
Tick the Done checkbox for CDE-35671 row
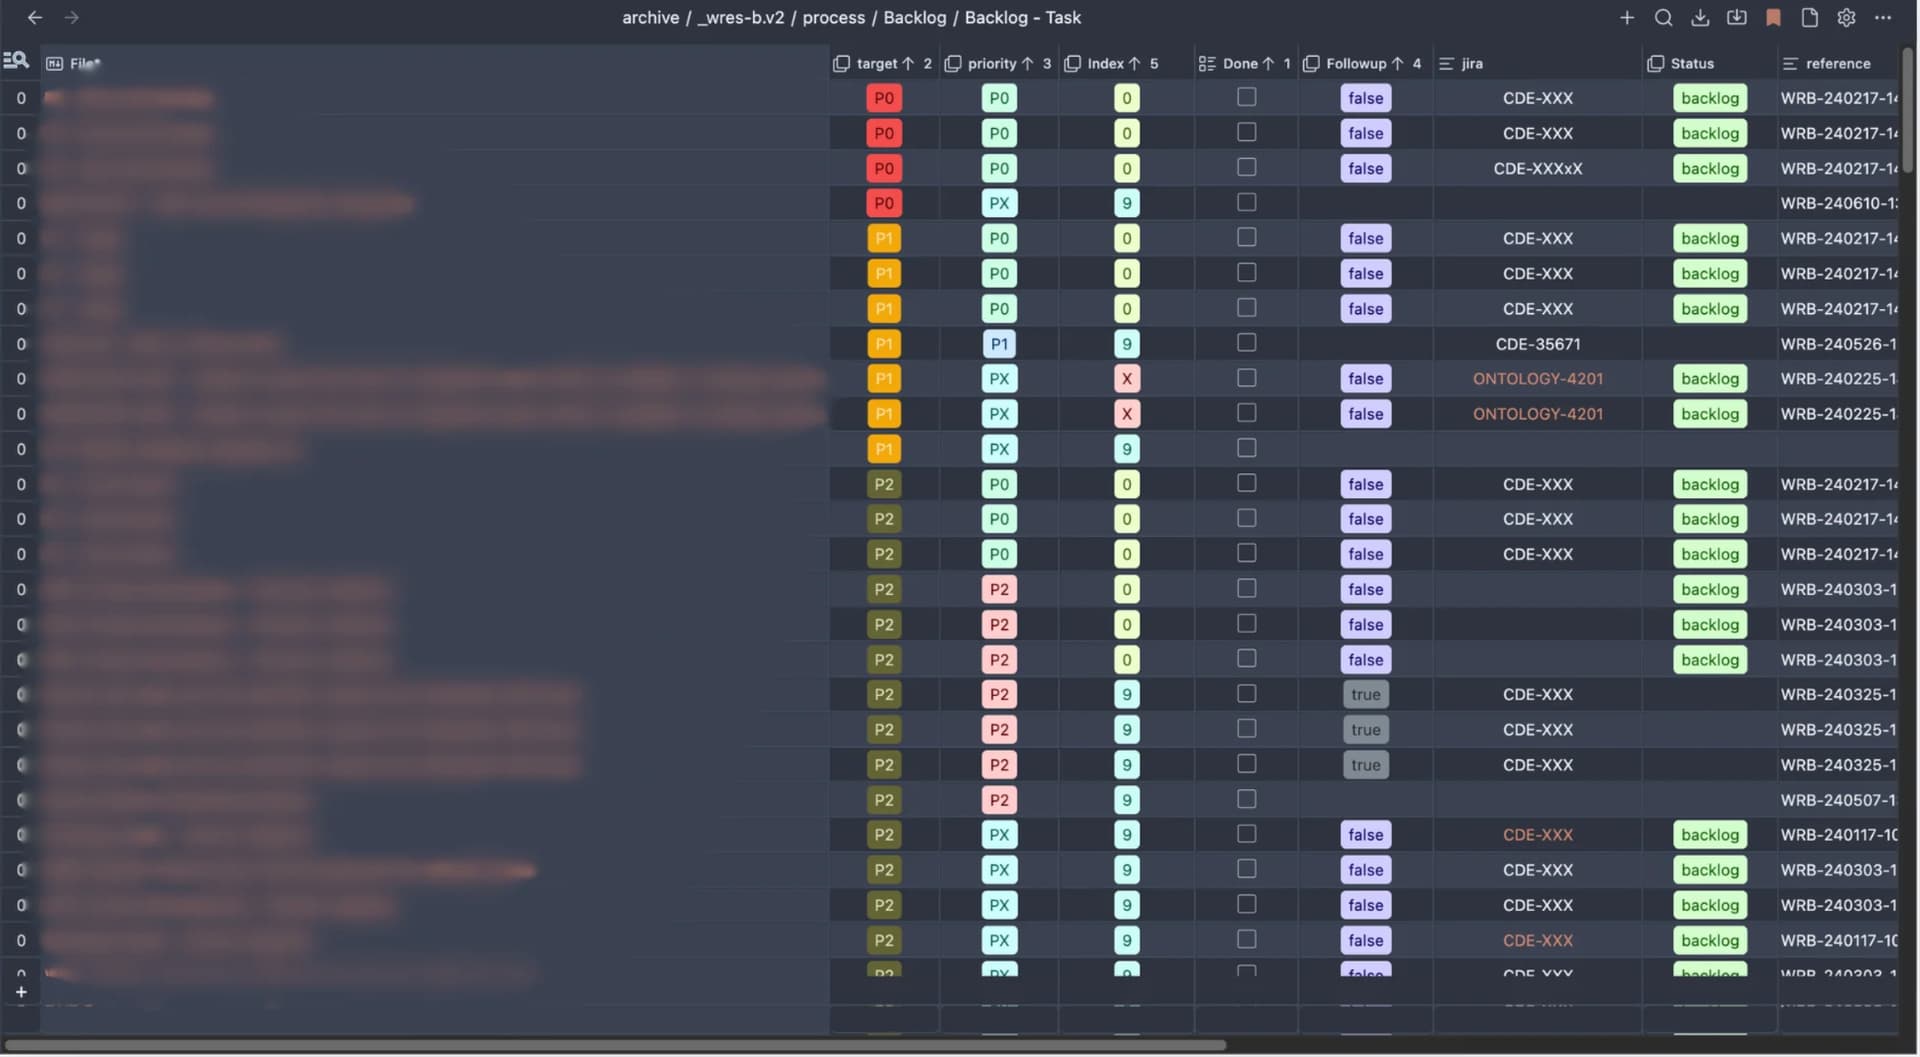click(1246, 342)
